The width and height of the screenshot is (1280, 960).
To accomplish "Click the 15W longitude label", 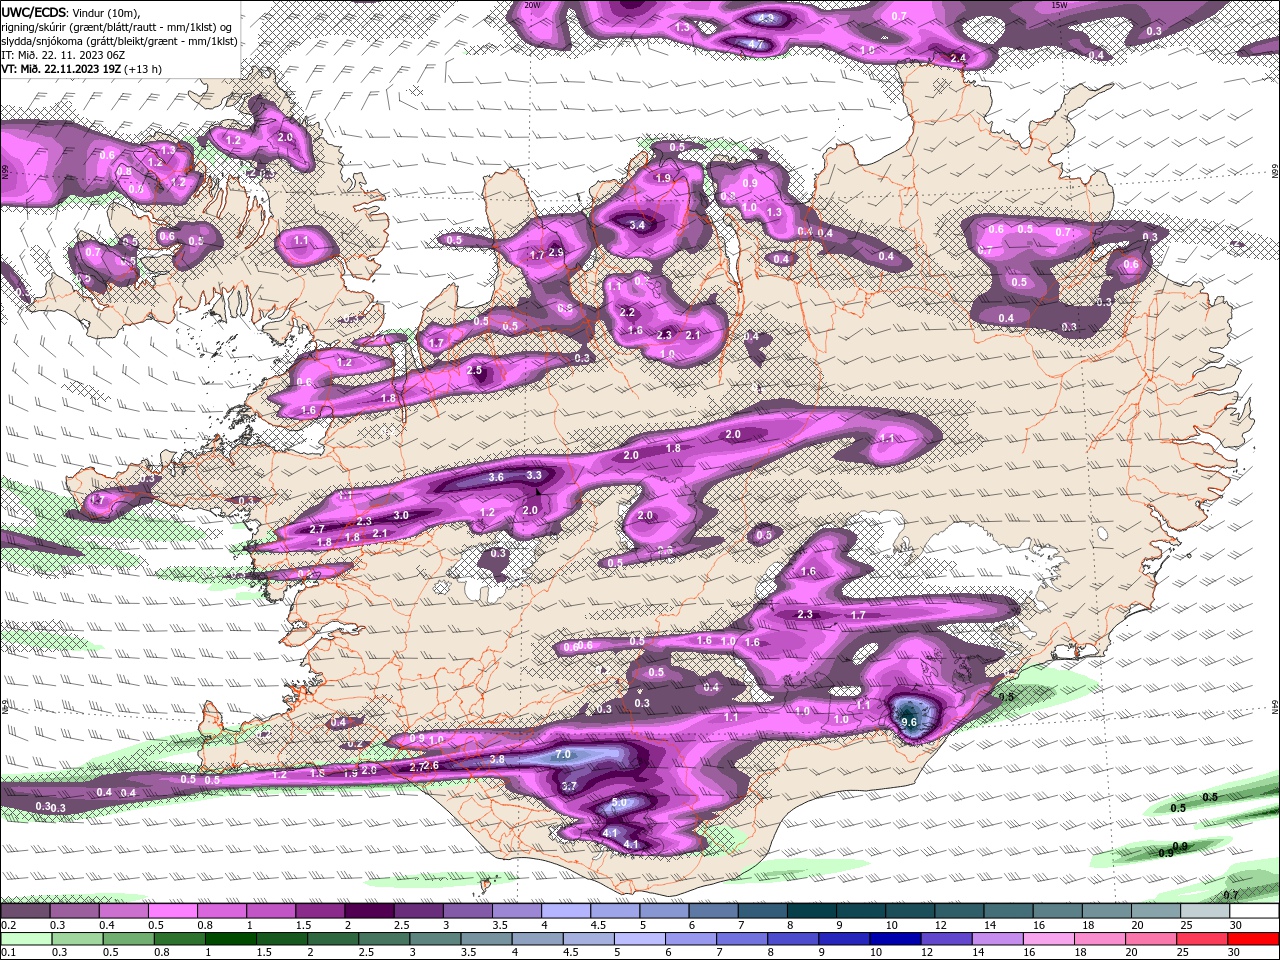I will coord(1059,5).
